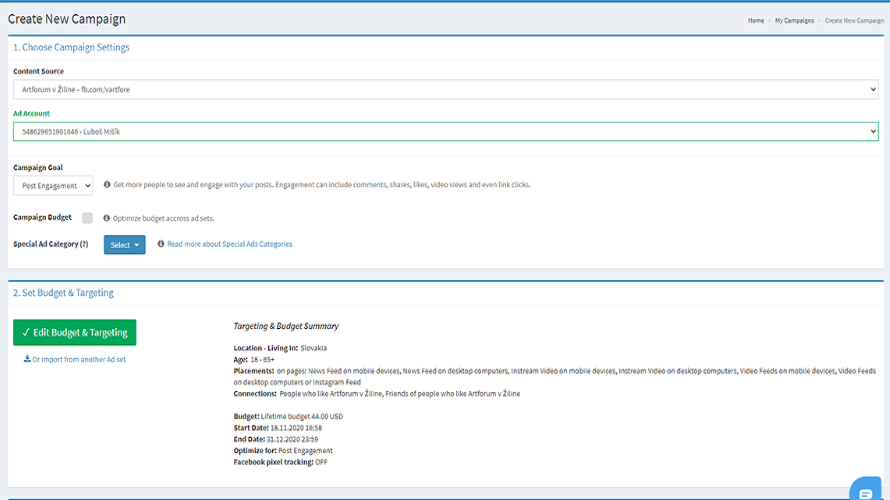890x500 pixels.
Task: Click 'Optimize budget accross ad sets' text
Action: pos(163,218)
